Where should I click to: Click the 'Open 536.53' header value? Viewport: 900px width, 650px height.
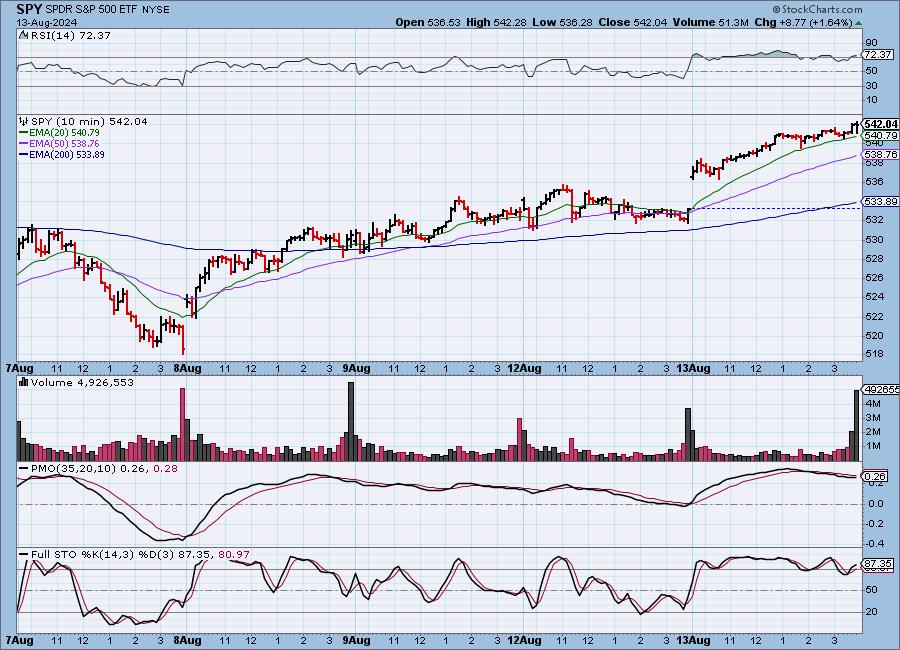pyautogui.click(x=428, y=22)
